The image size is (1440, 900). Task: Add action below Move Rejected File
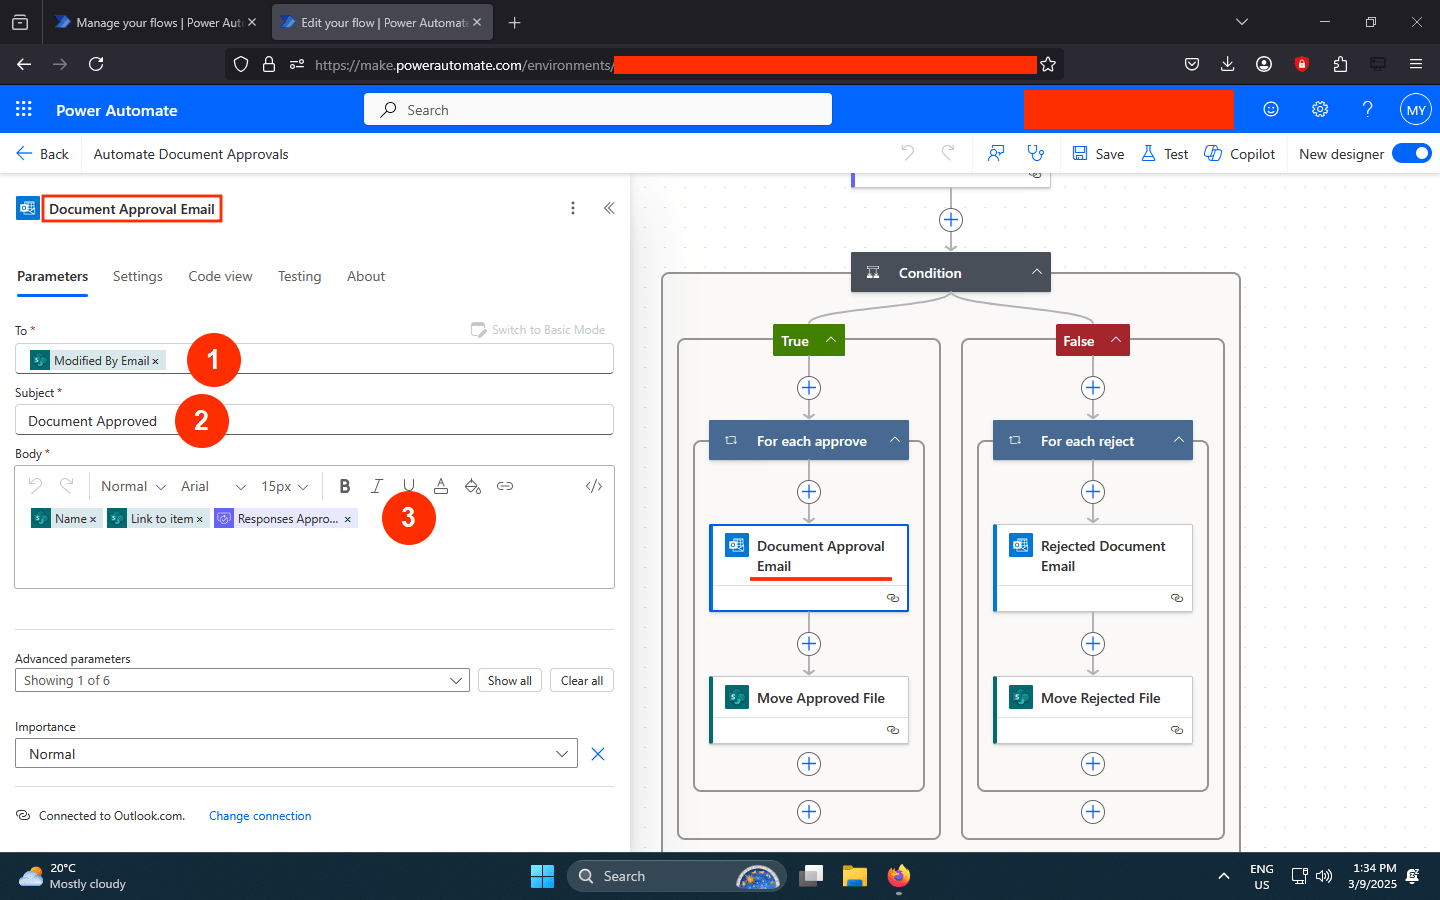(1093, 764)
